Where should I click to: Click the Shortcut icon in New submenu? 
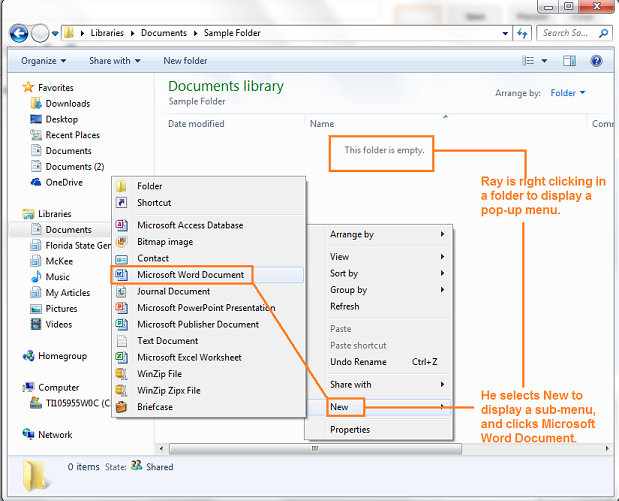click(x=121, y=203)
